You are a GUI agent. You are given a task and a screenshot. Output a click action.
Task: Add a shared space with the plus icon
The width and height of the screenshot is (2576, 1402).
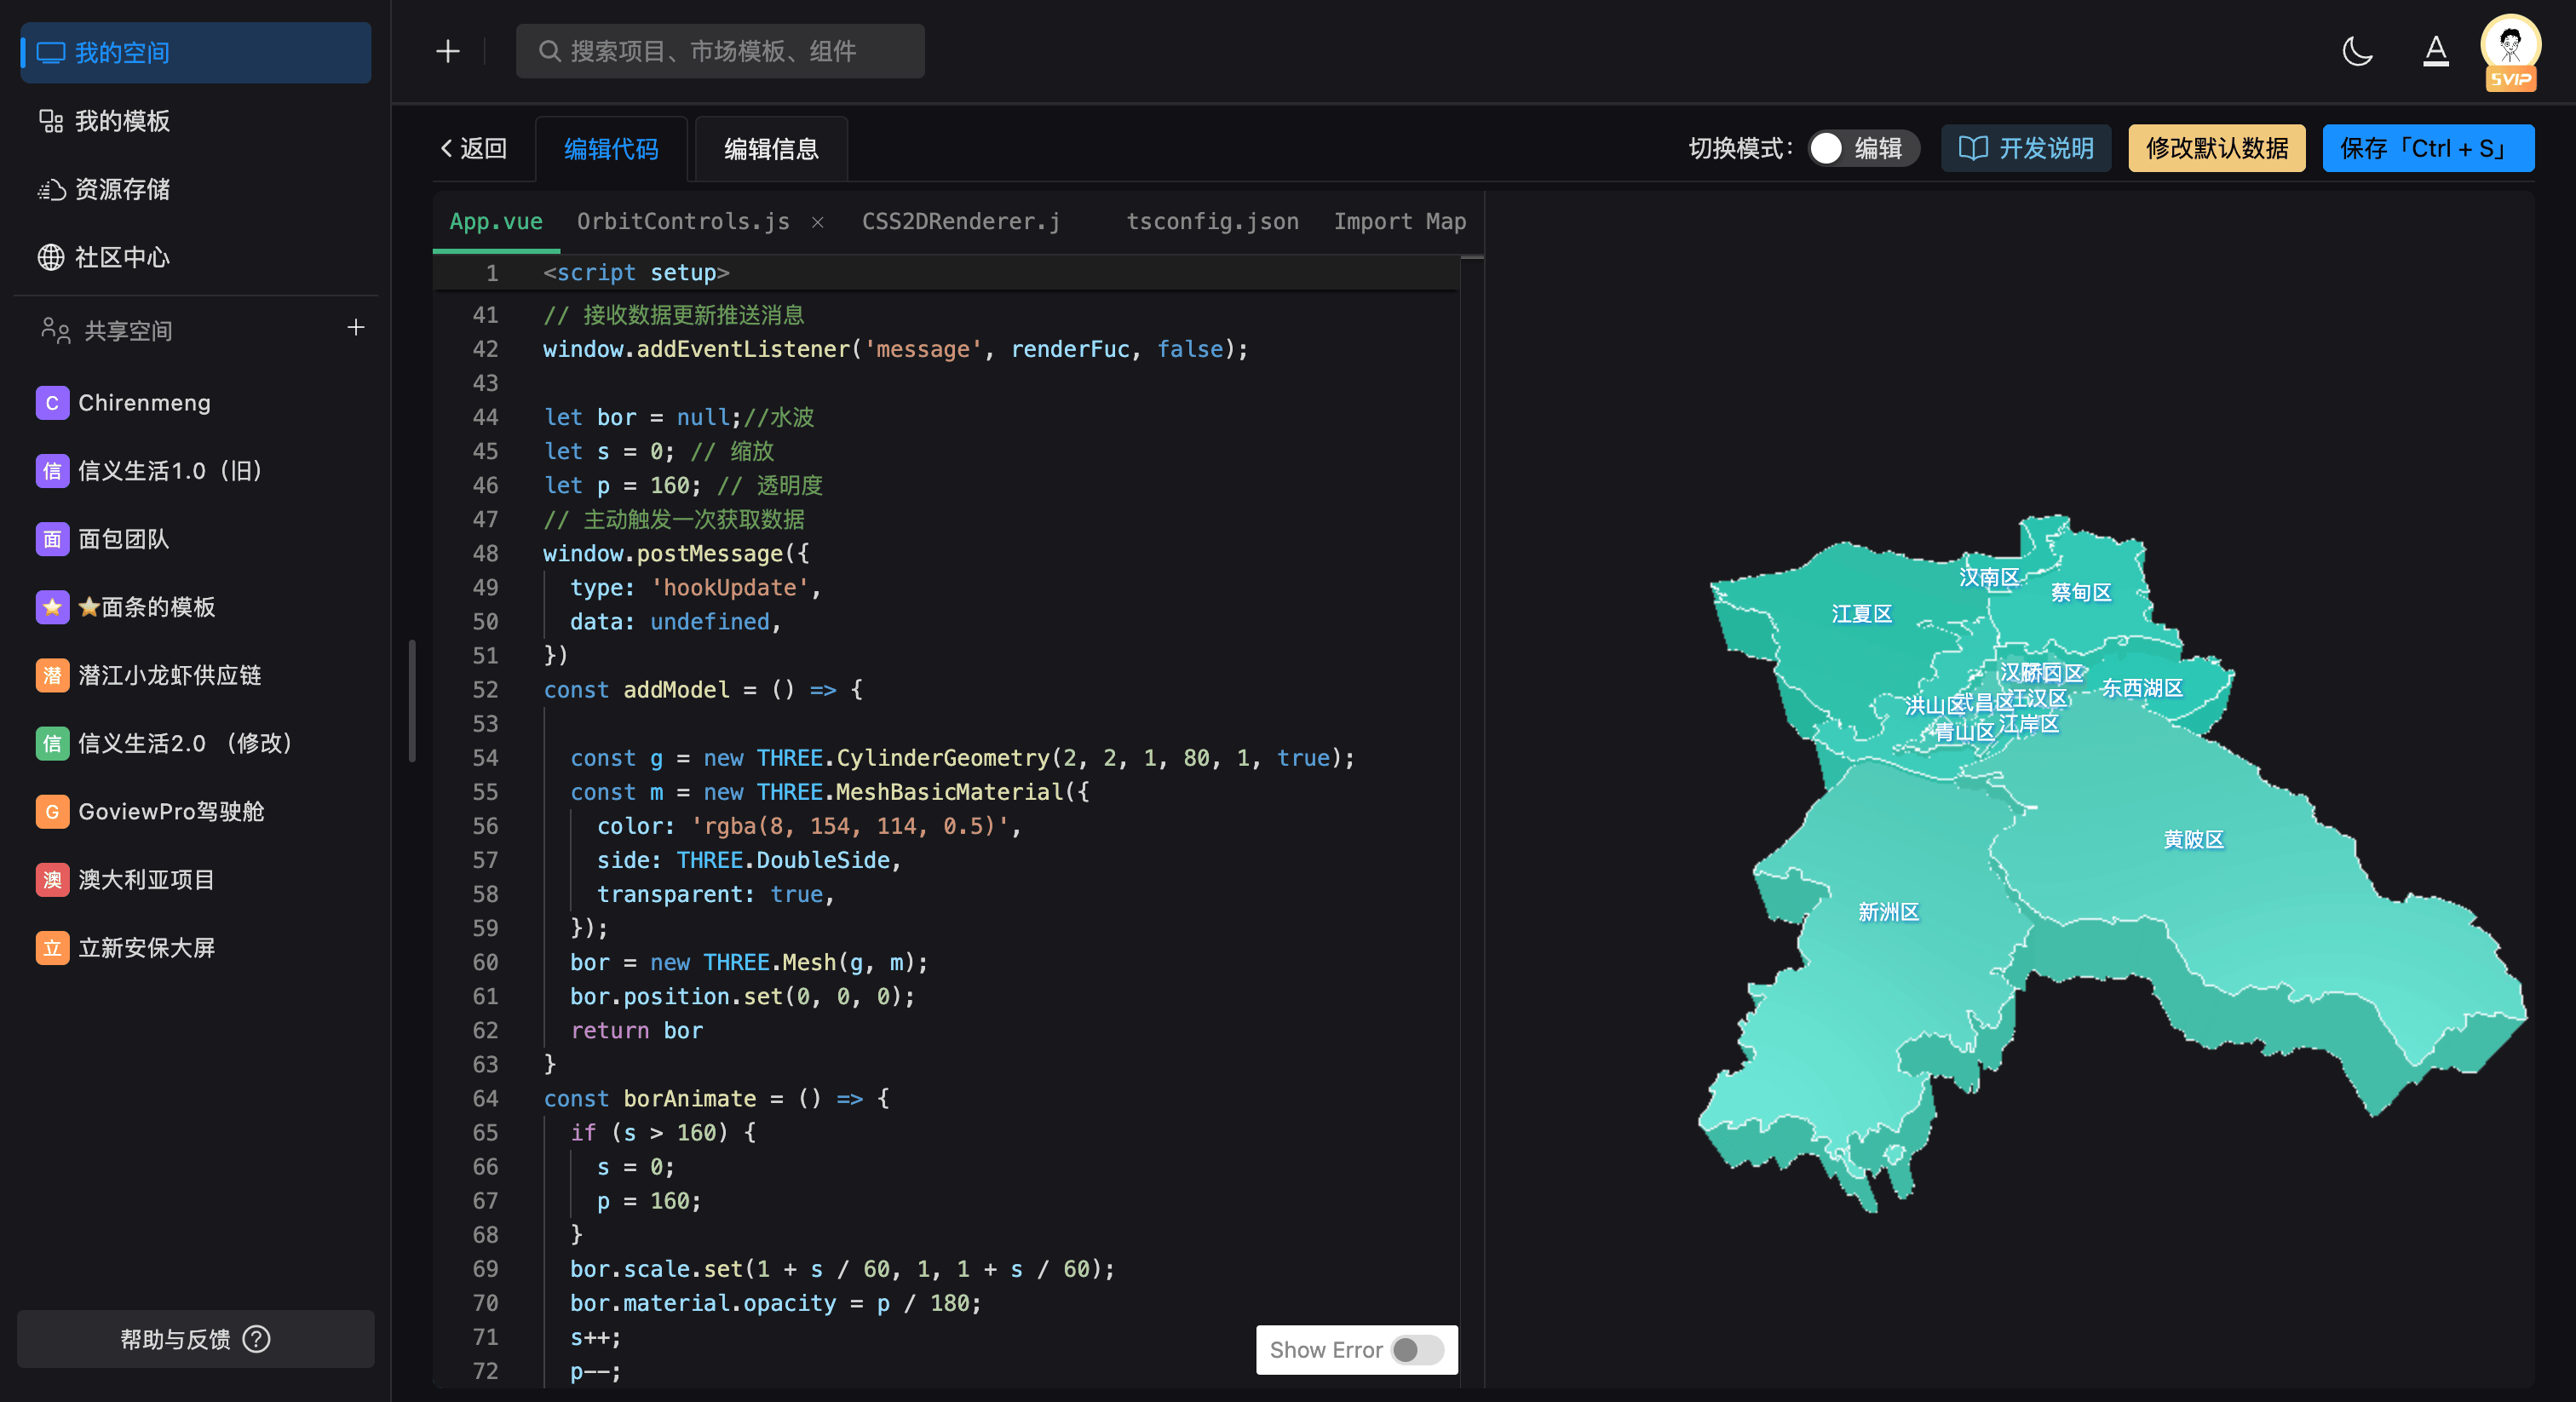pos(356,328)
